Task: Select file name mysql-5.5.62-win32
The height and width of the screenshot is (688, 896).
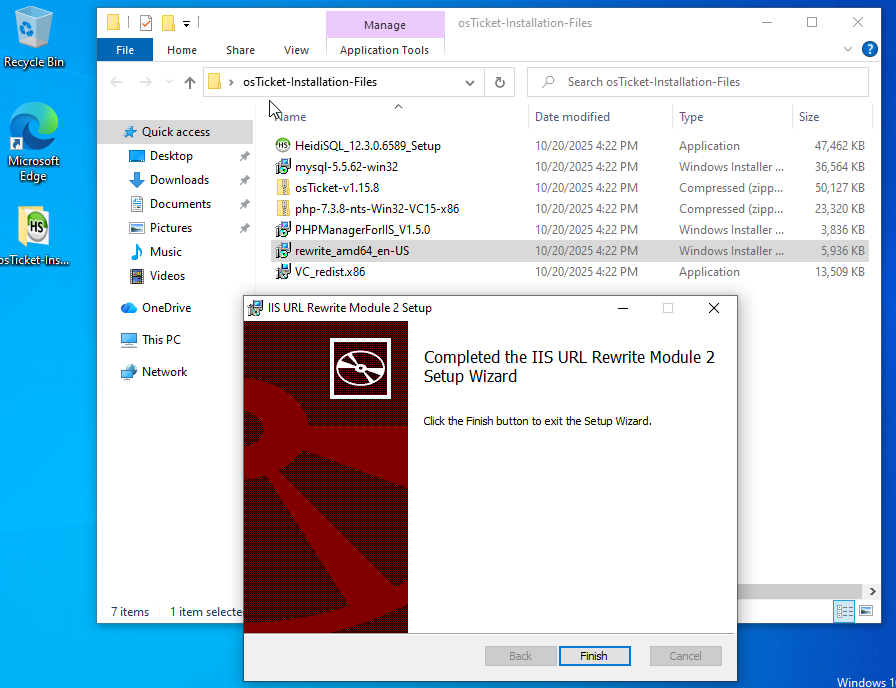Action: pos(346,167)
